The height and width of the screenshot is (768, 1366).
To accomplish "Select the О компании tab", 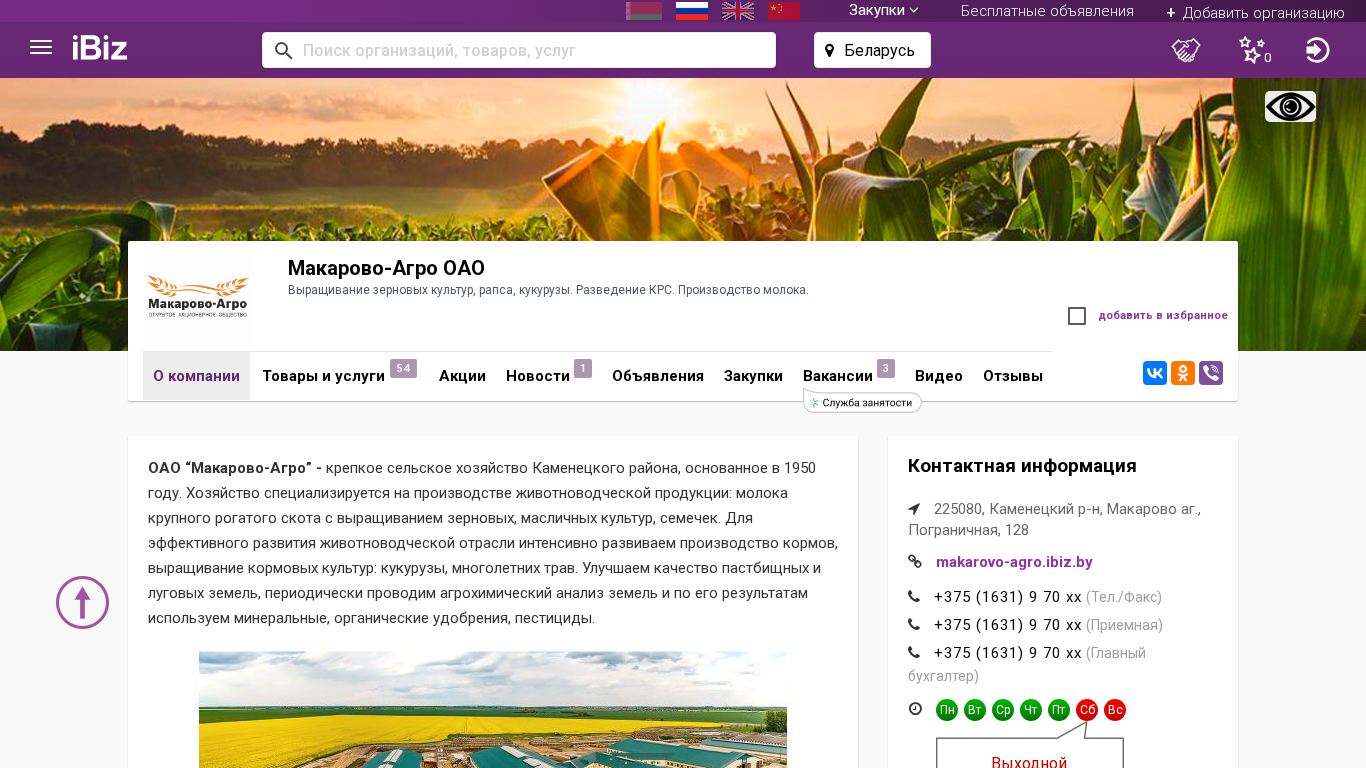I will coord(196,376).
